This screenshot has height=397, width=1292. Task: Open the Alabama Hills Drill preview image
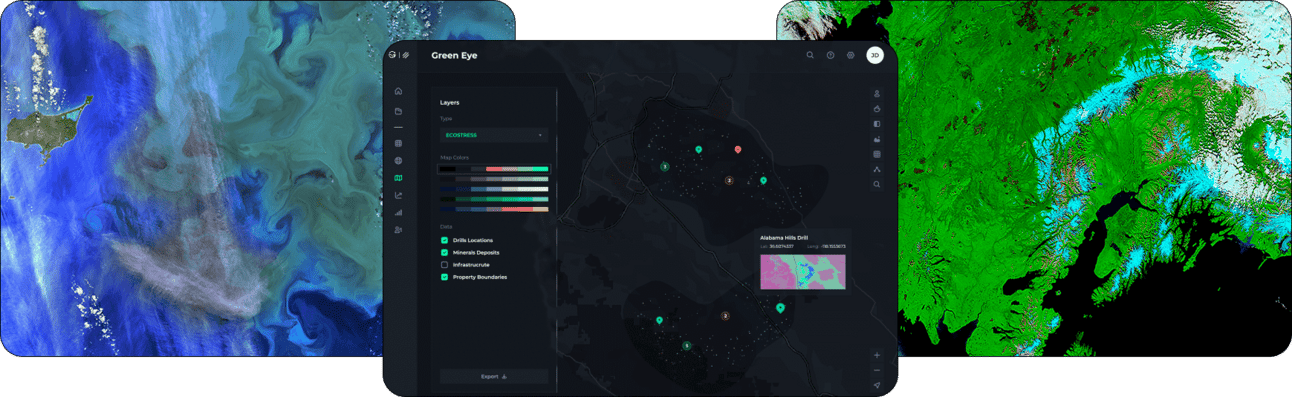802,272
